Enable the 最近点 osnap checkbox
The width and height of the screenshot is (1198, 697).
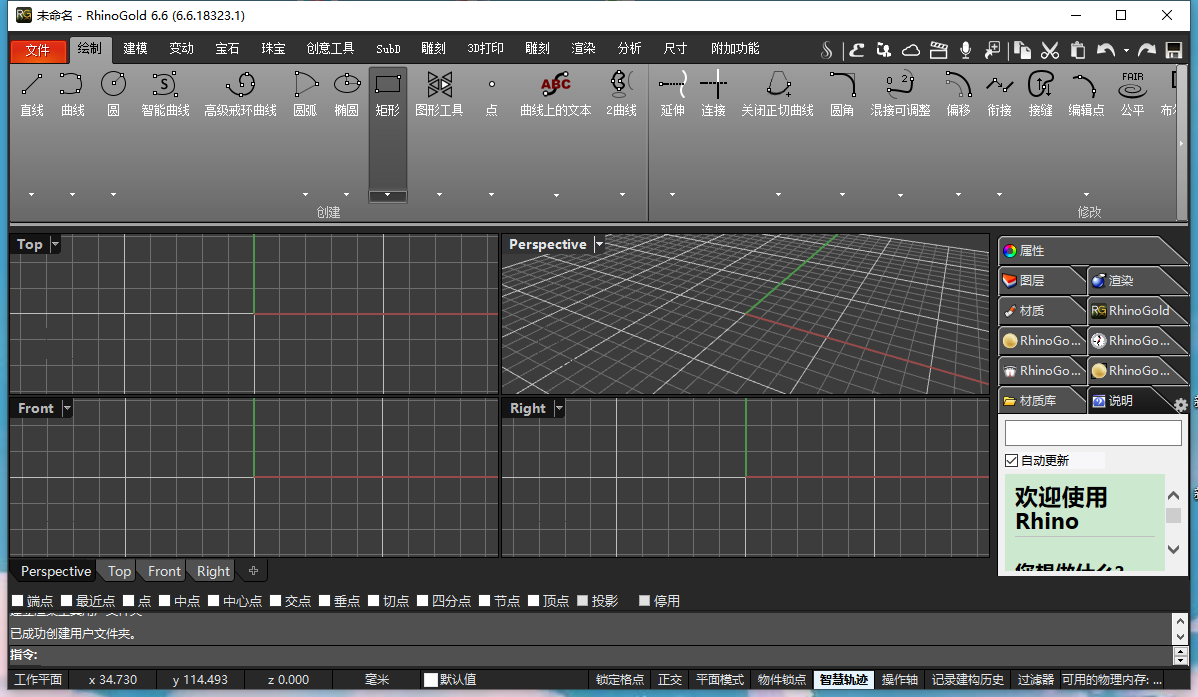pos(66,601)
